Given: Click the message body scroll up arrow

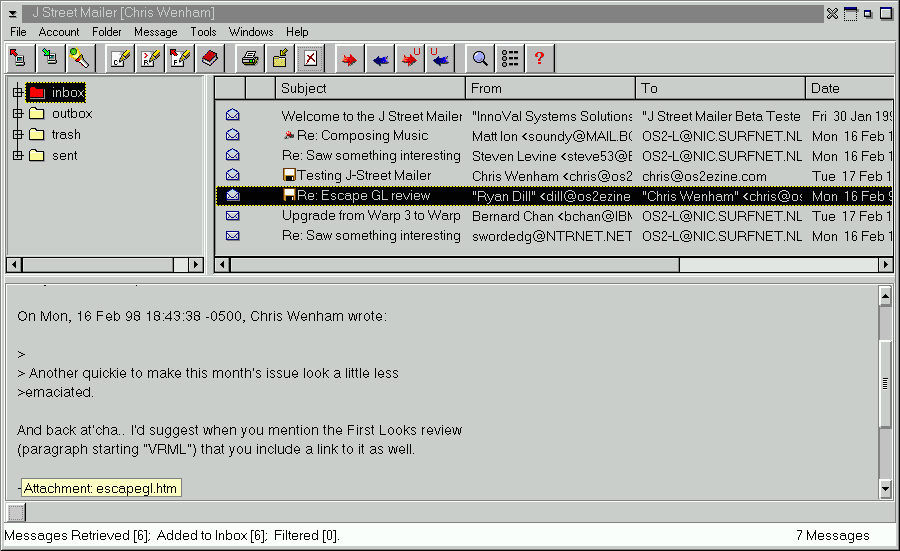Looking at the screenshot, I should coord(885,296).
